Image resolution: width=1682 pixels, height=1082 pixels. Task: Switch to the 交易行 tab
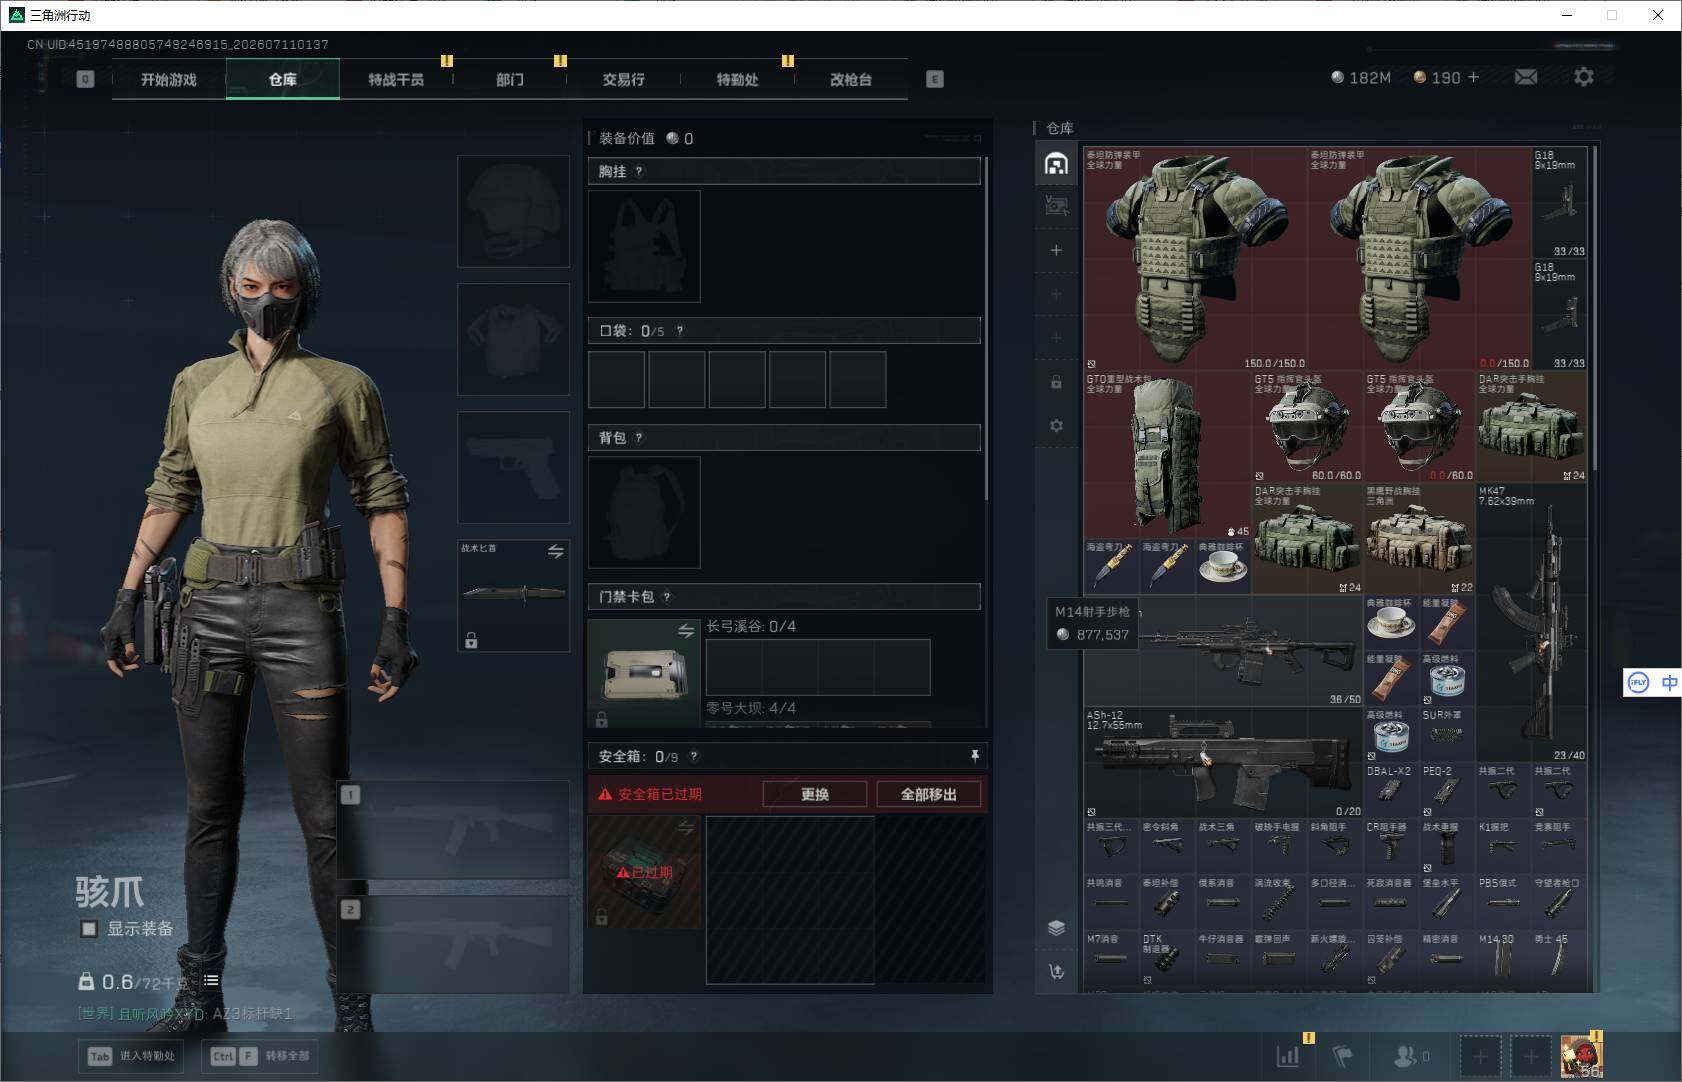pyautogui.click(x=624, y=79)
